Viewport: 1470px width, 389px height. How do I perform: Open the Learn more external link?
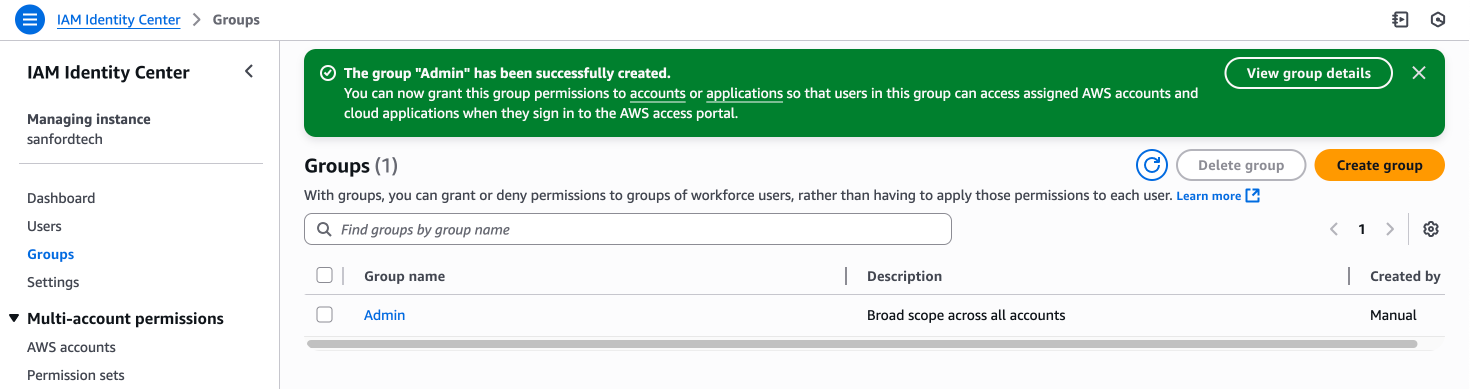tap(1218, 196)
